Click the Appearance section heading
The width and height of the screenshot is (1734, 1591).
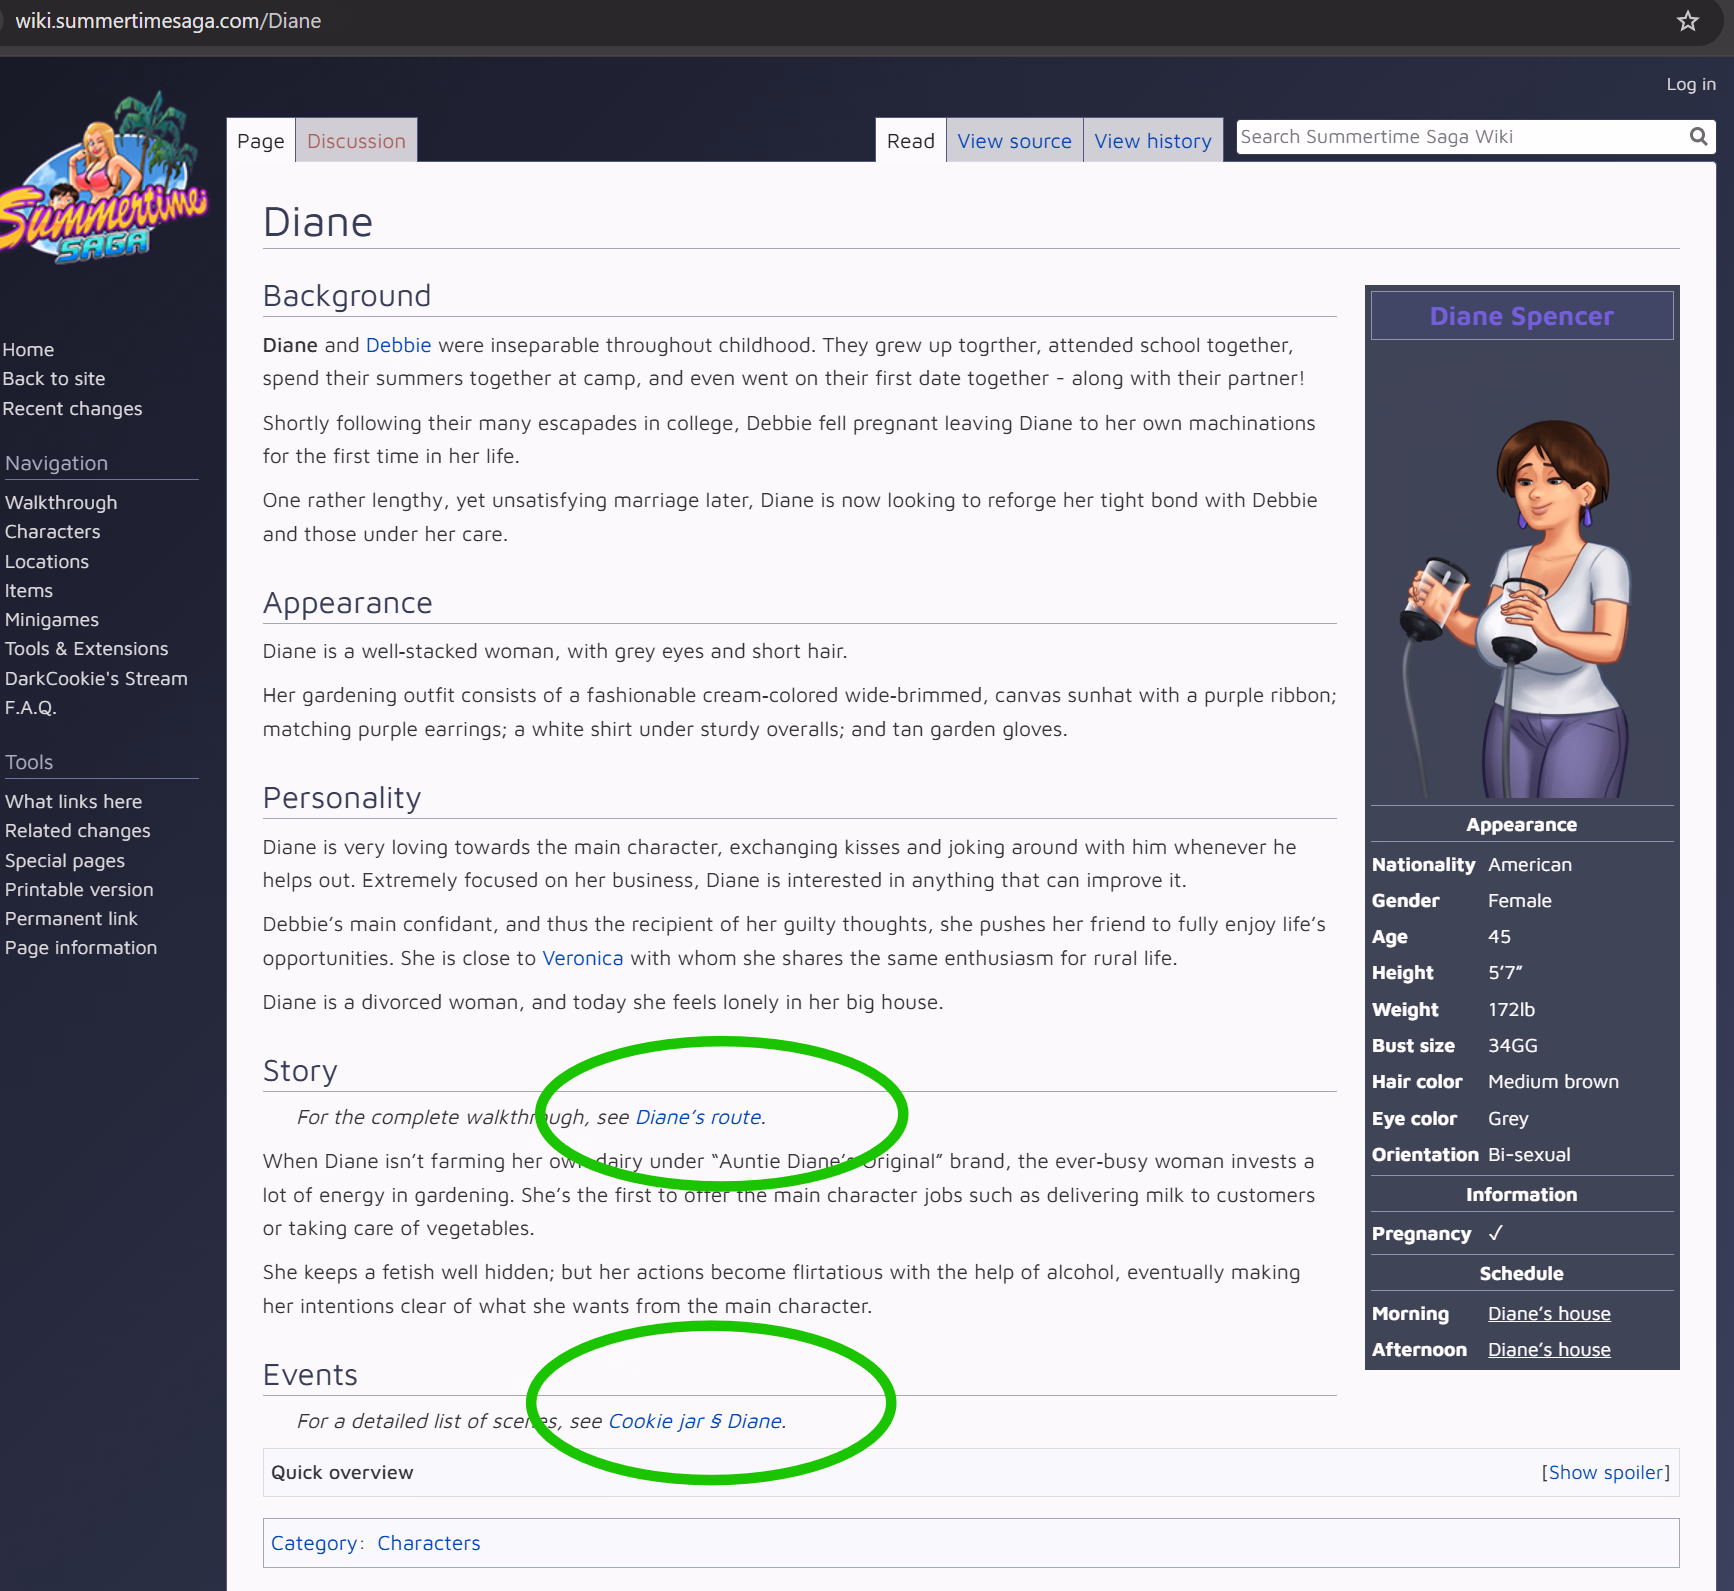(x=348, y=603)
